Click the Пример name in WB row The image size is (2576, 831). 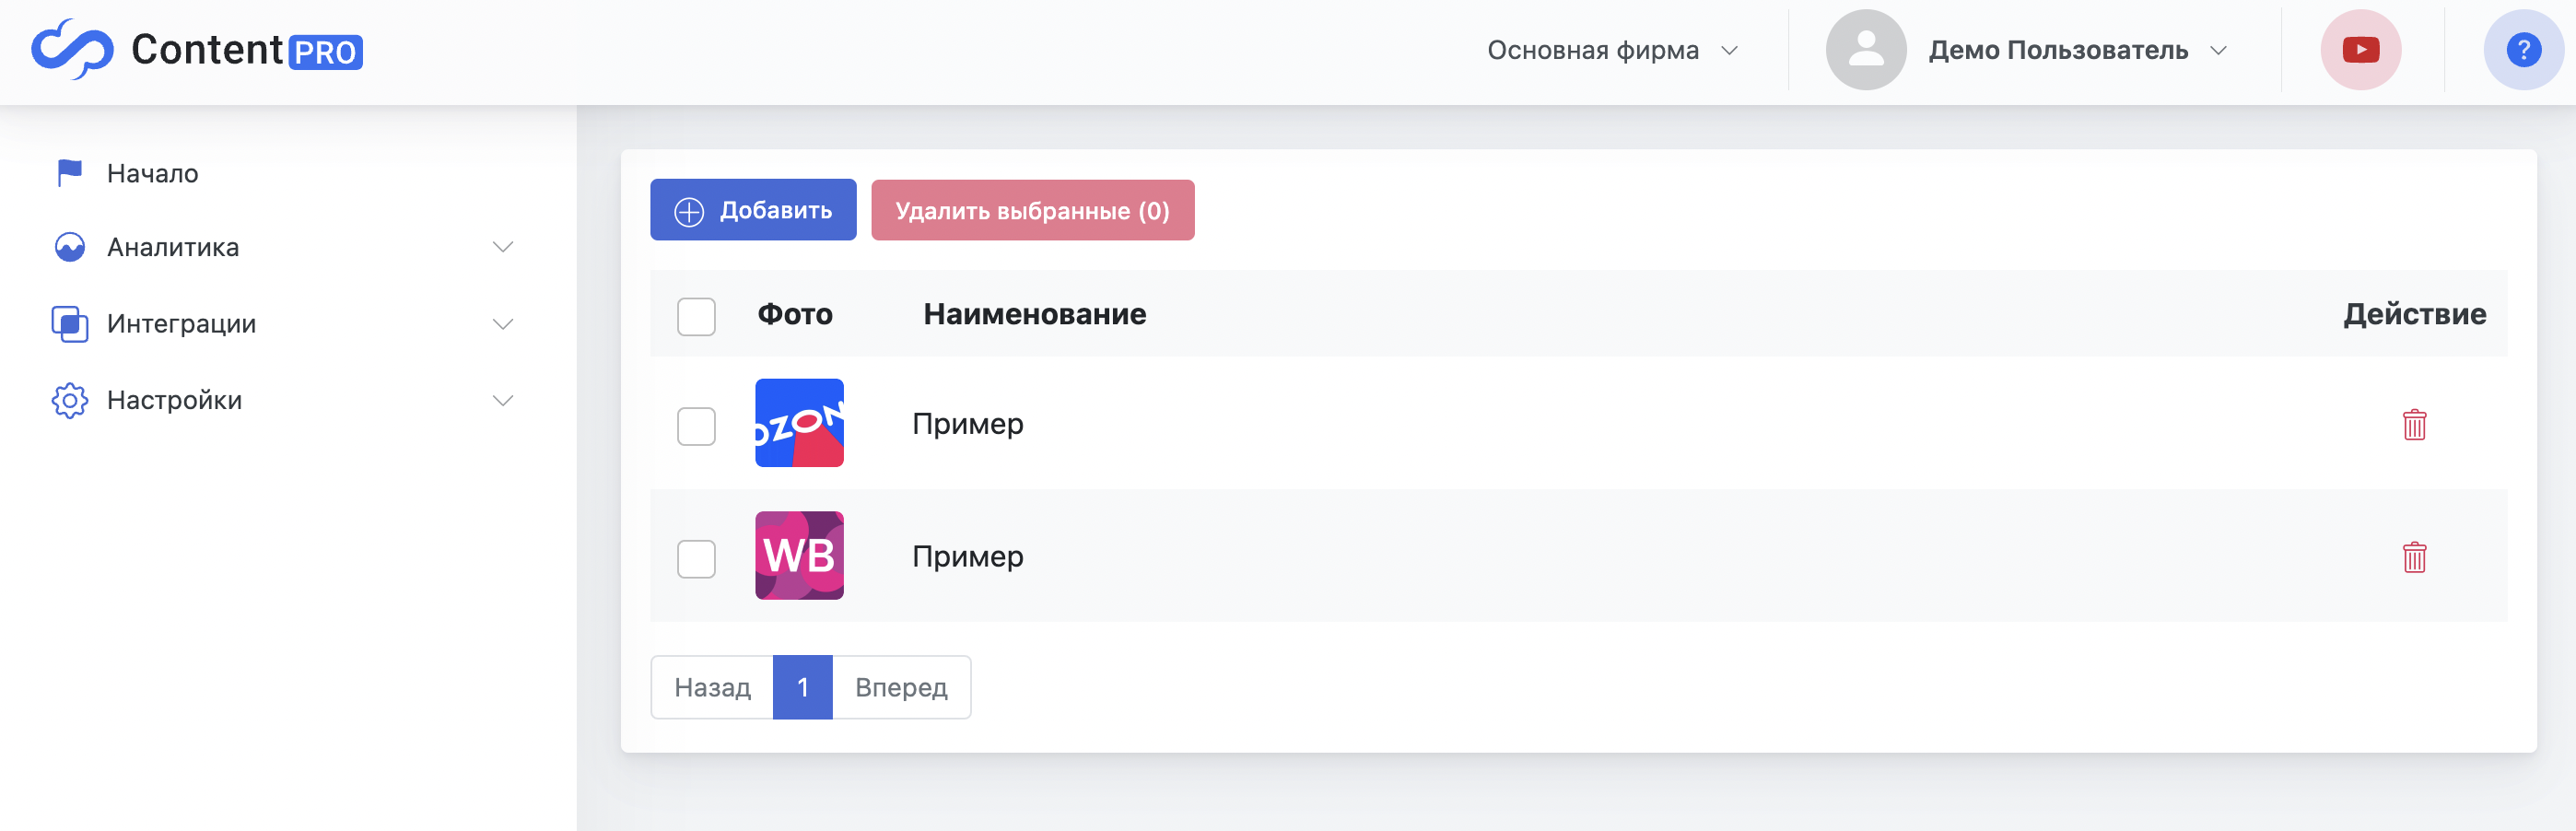968,557
